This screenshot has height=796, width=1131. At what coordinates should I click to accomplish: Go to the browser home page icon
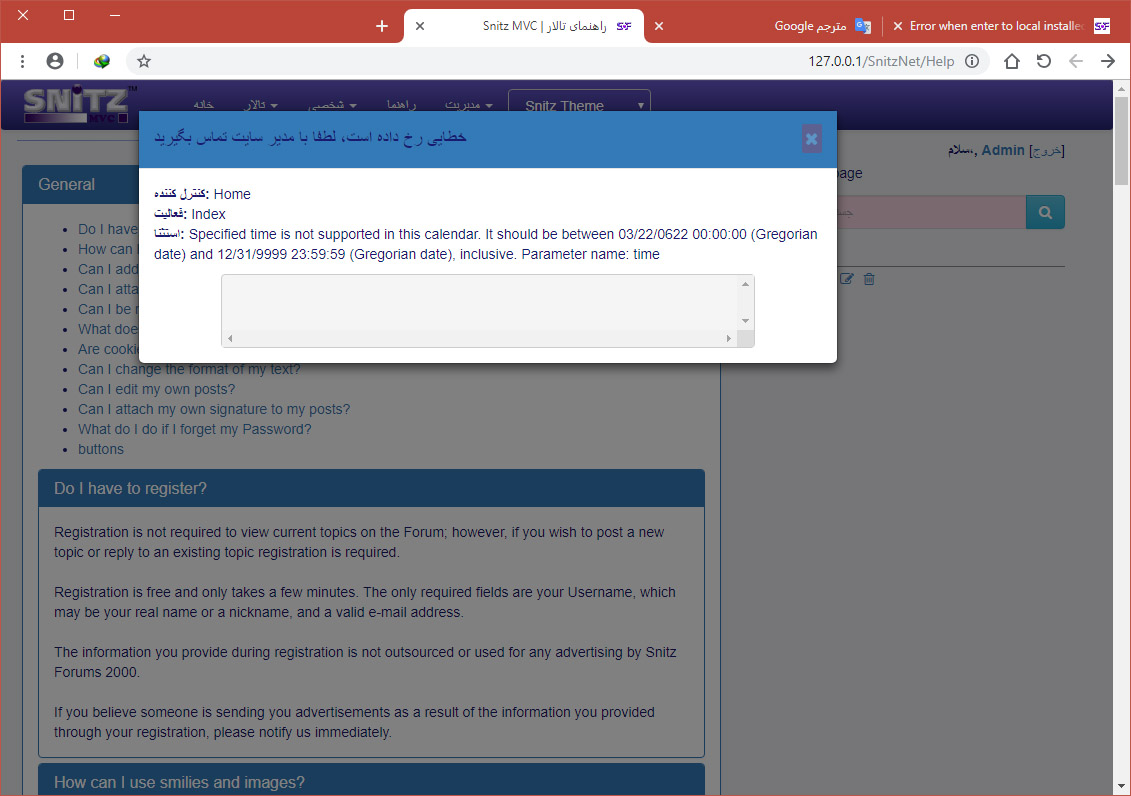point(1012,61)
